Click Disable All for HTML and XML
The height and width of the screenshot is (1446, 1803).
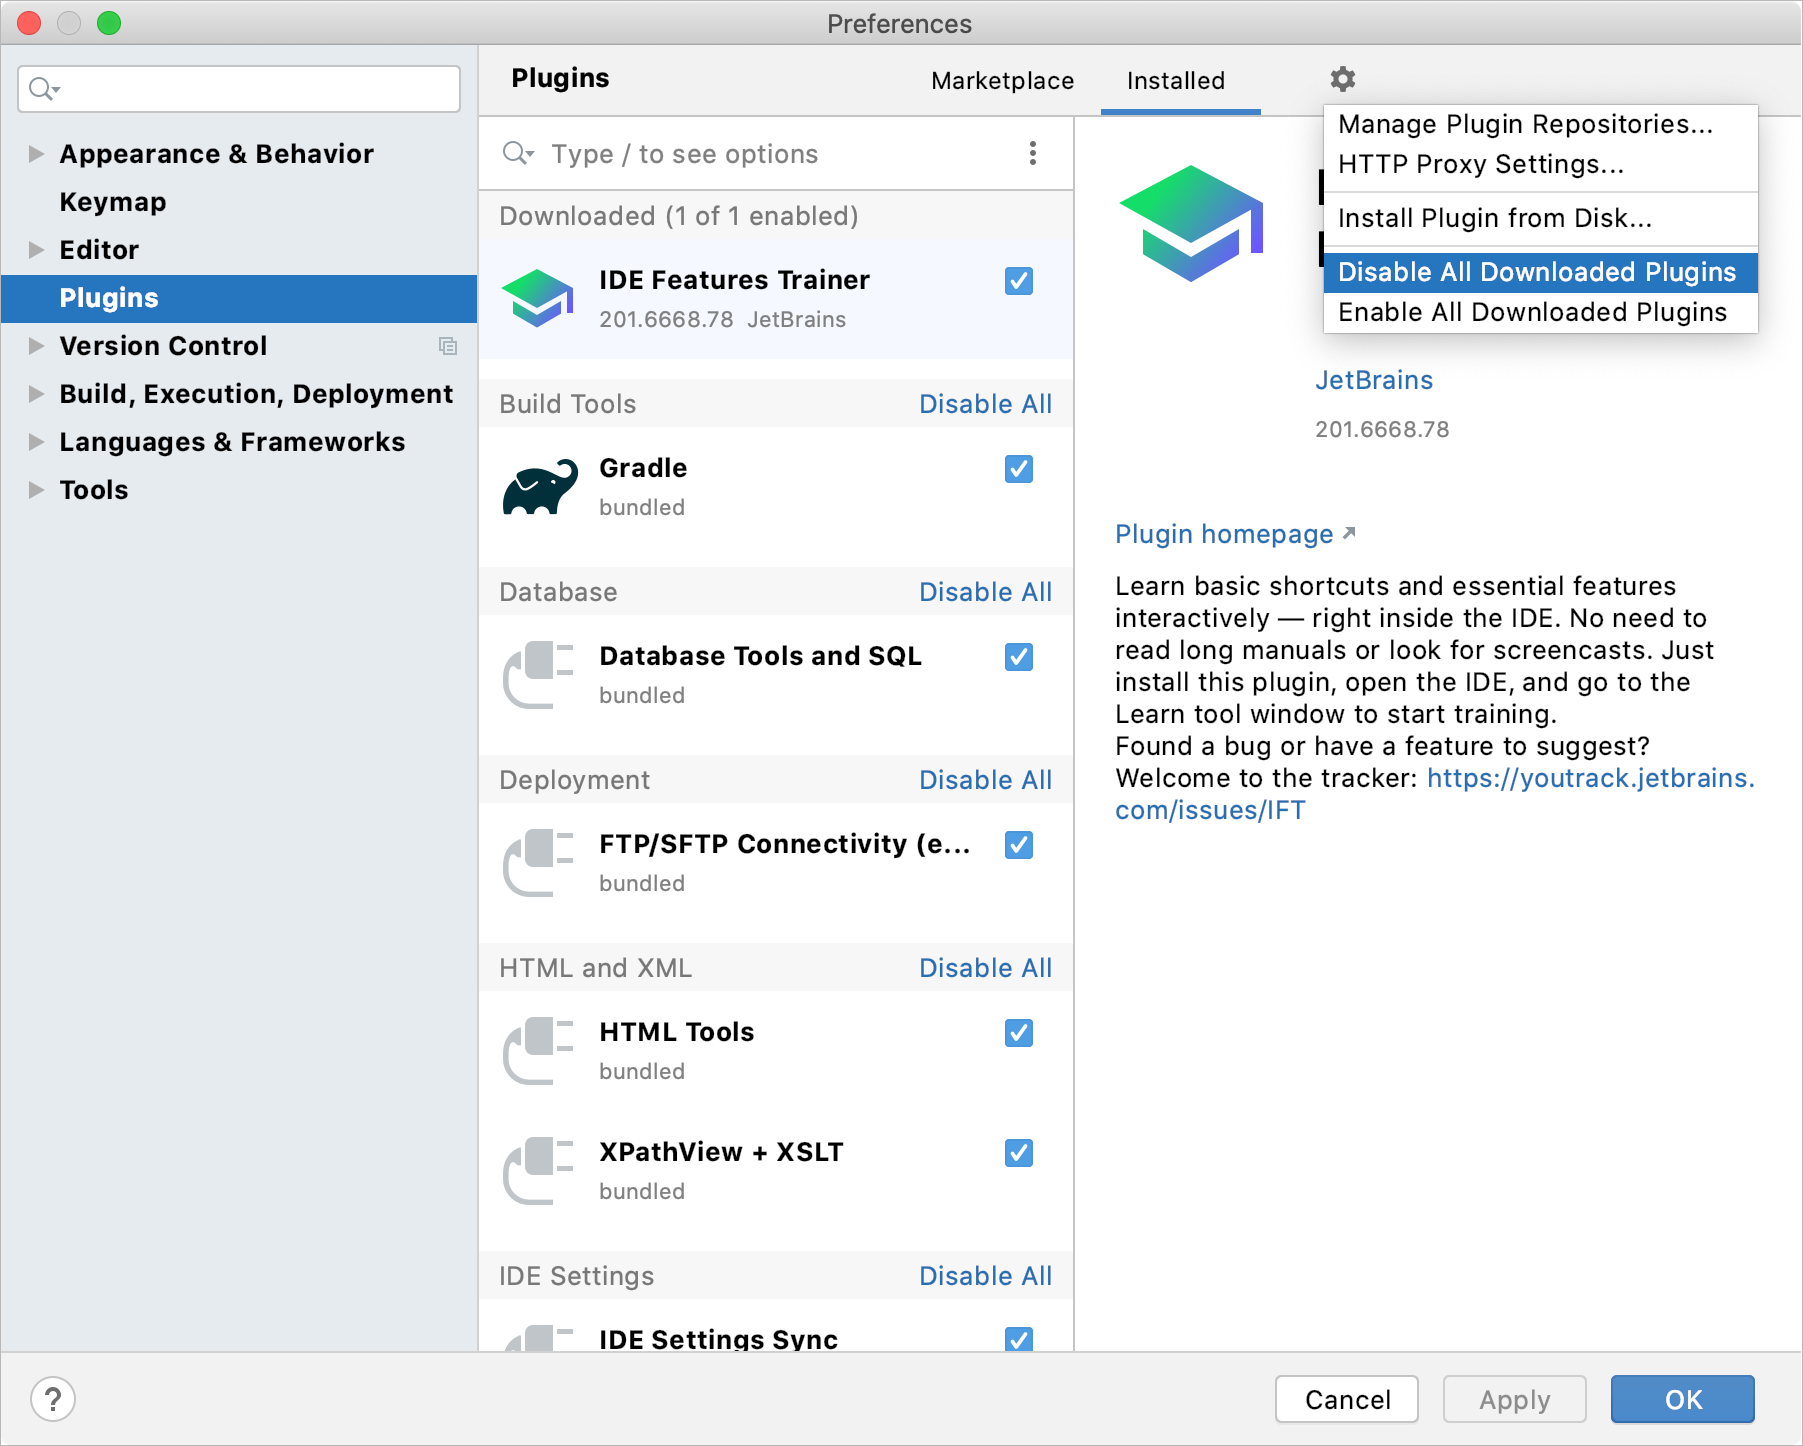(985, 968)
